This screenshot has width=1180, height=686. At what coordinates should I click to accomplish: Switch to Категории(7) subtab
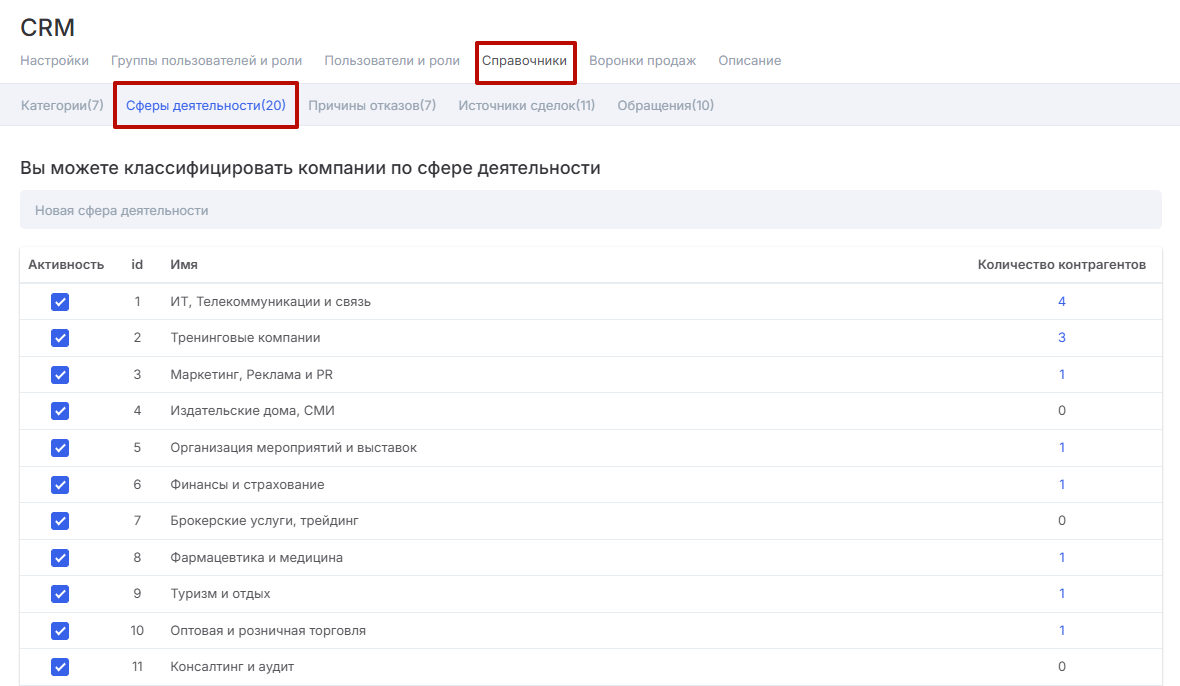click(x=62, y=106)
